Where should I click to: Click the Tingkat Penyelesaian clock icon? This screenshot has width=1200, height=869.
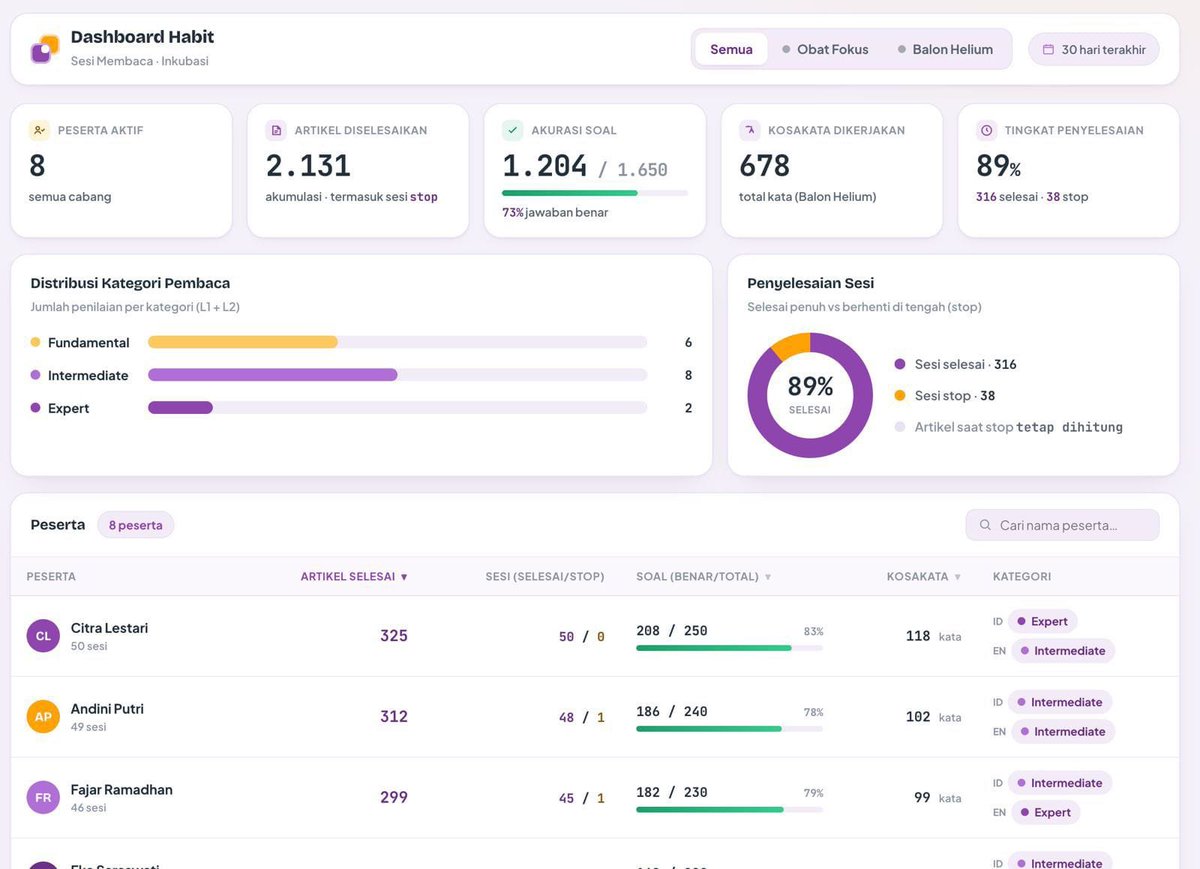pos(986,130)
